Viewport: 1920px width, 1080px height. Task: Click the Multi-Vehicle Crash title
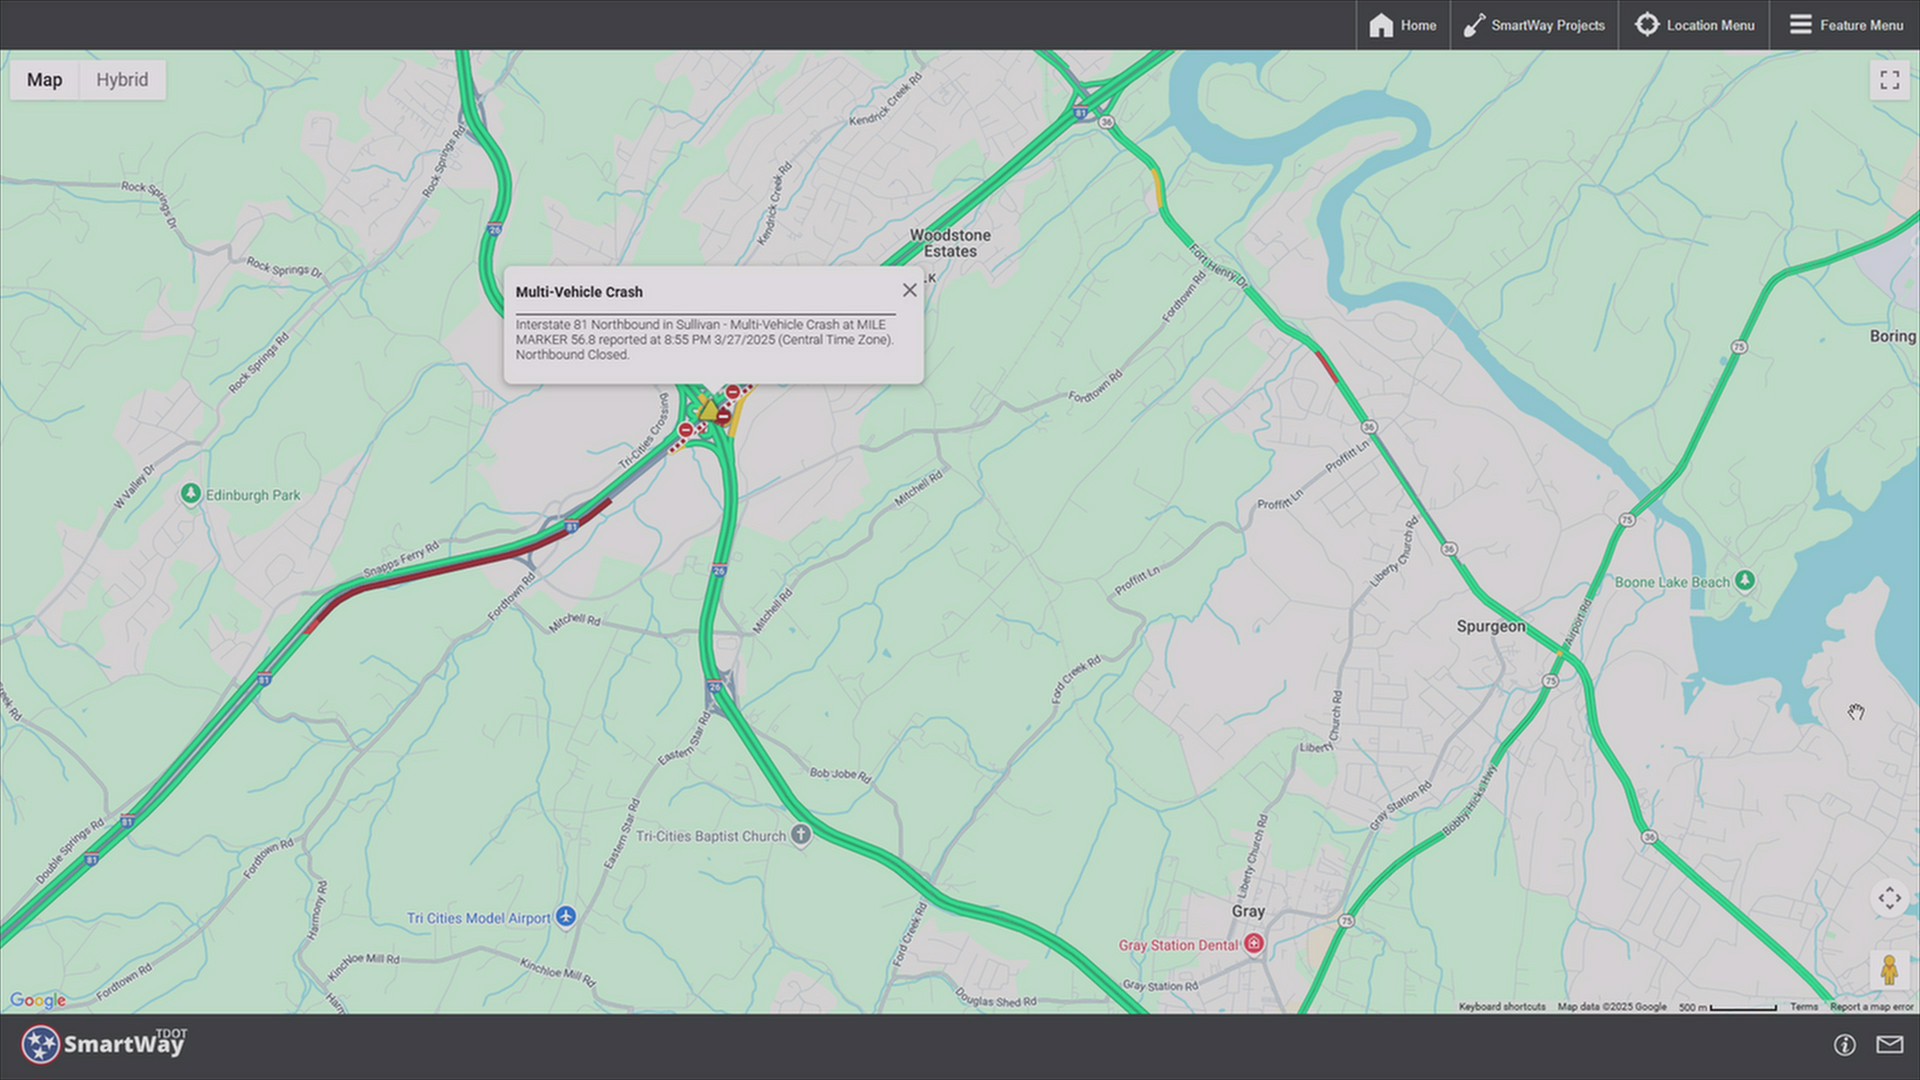point(579,292)
